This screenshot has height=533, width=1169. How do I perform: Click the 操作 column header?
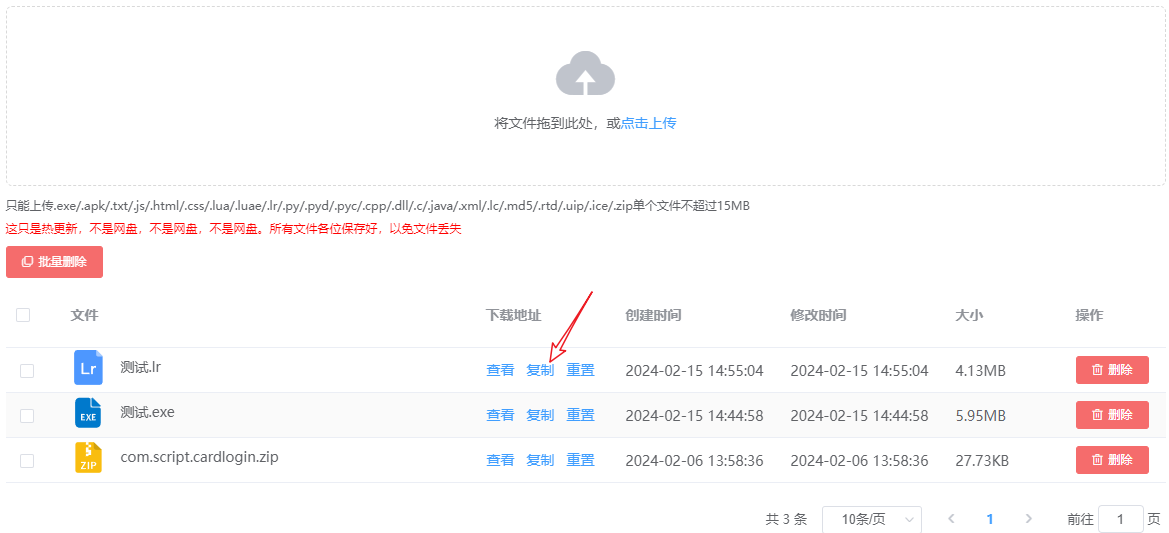[x=1089, y=315]
